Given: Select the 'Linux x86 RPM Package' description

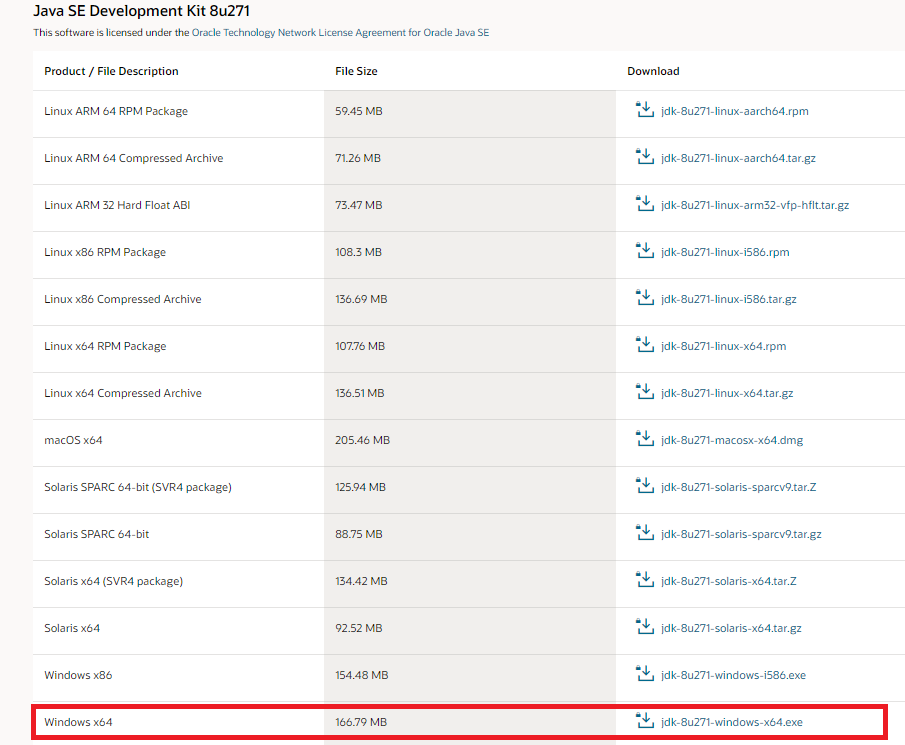Looking at the screenshot, I should point(105,252).
